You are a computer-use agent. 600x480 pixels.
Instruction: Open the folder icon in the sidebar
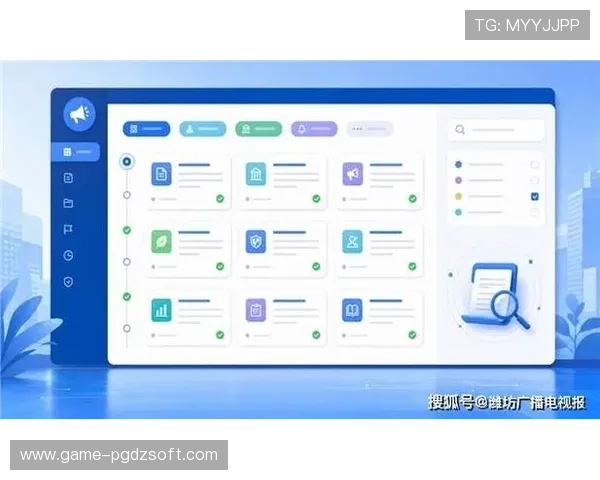tap(68, 203)
